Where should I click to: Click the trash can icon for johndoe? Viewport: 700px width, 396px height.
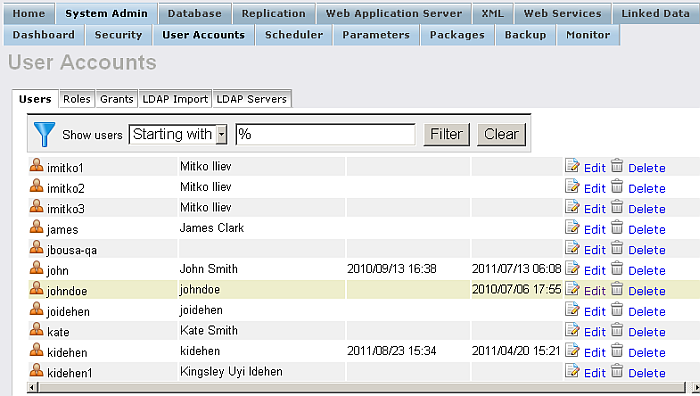point(617,288)
